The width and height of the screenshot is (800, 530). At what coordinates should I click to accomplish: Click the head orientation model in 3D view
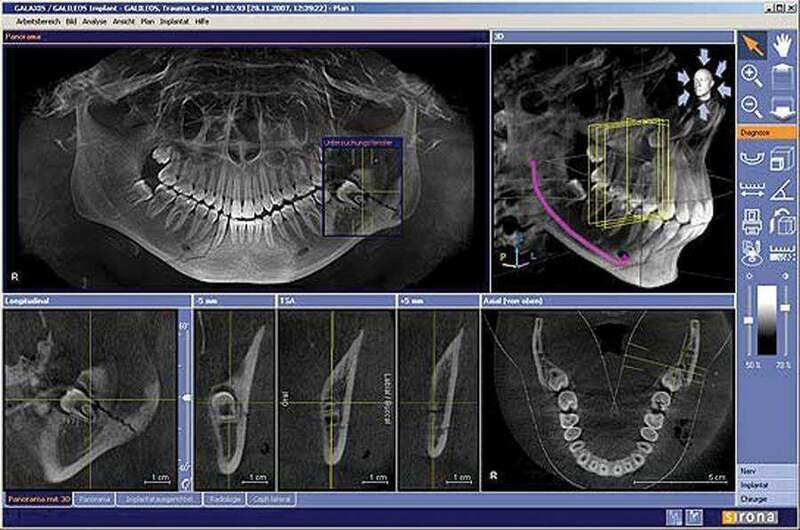pyautogui.click(x=704, y=83)
